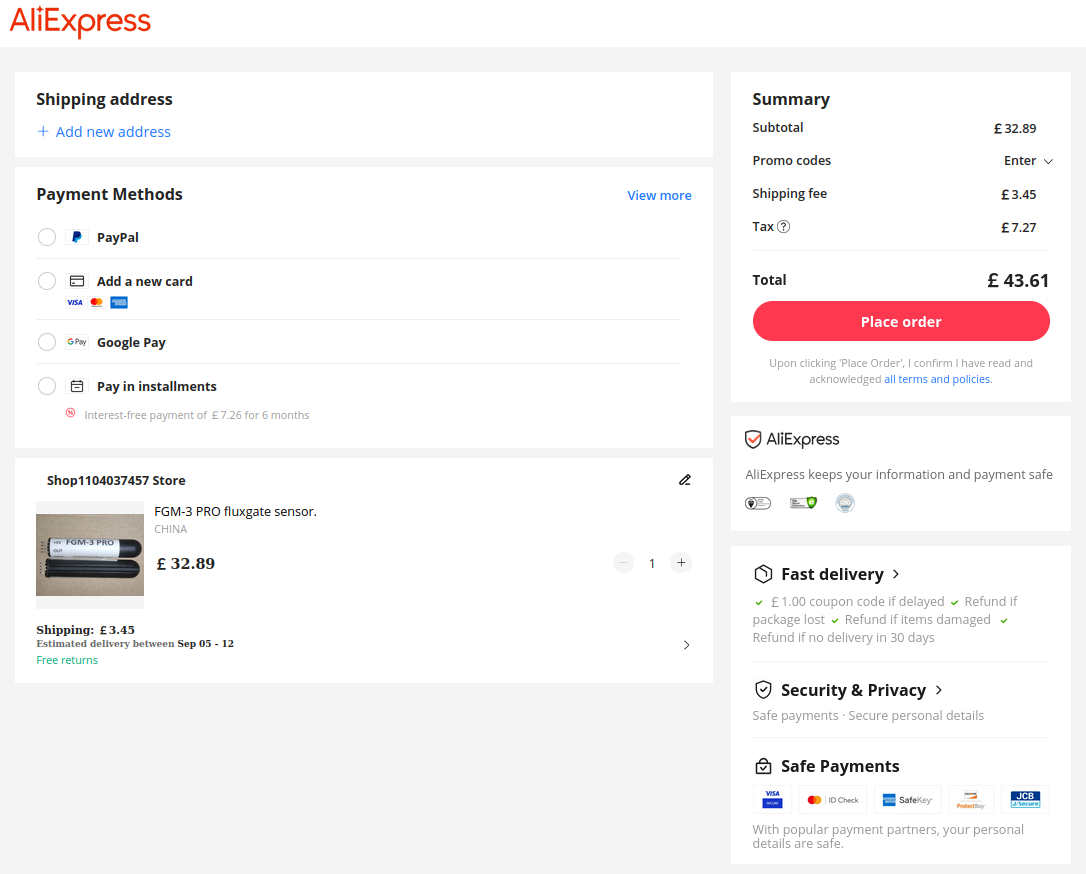
Task: Click the Tax help question mark icon
Action: pyautogui.click(x=784, y=227)
